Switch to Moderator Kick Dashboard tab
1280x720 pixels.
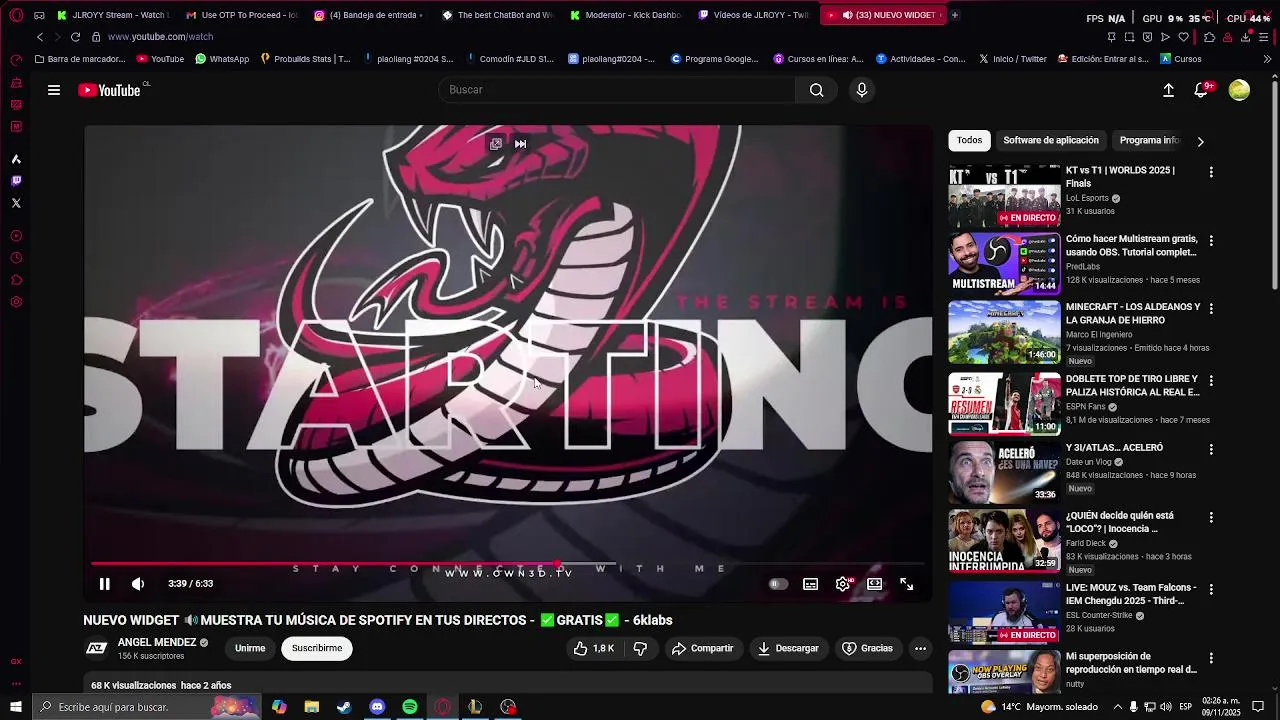[x=625, y=15]
